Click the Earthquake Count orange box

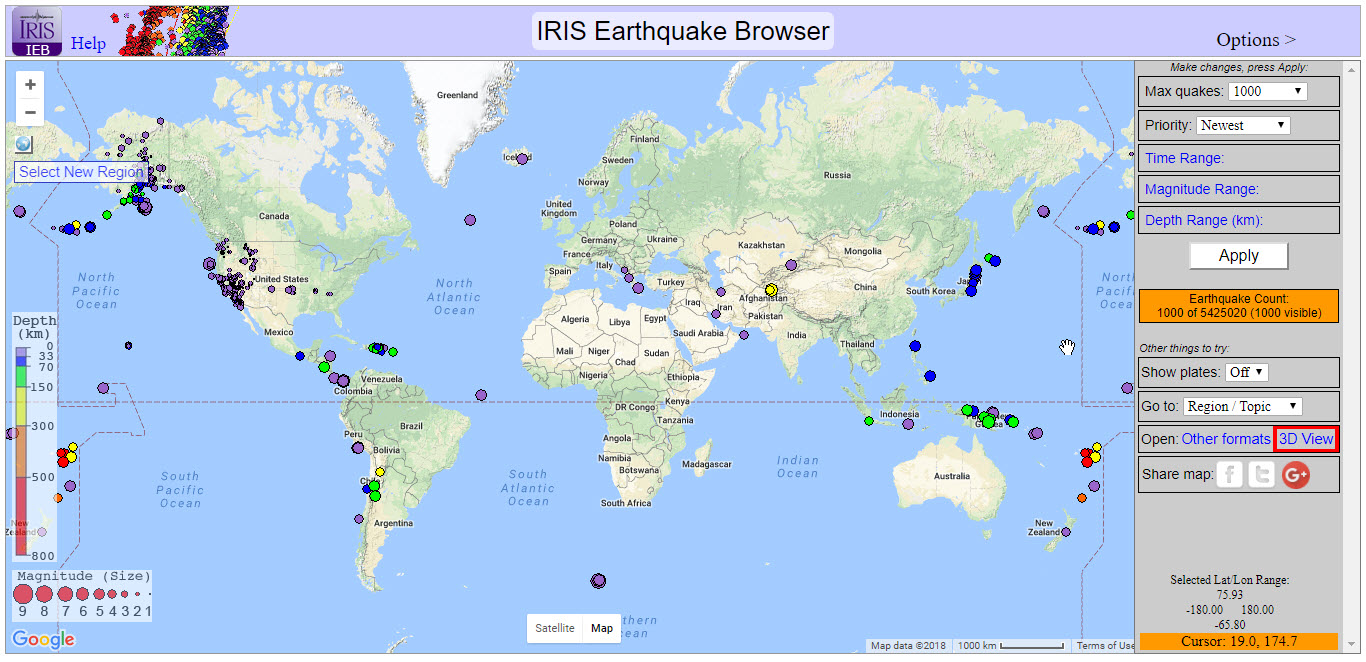point(1238,306)
